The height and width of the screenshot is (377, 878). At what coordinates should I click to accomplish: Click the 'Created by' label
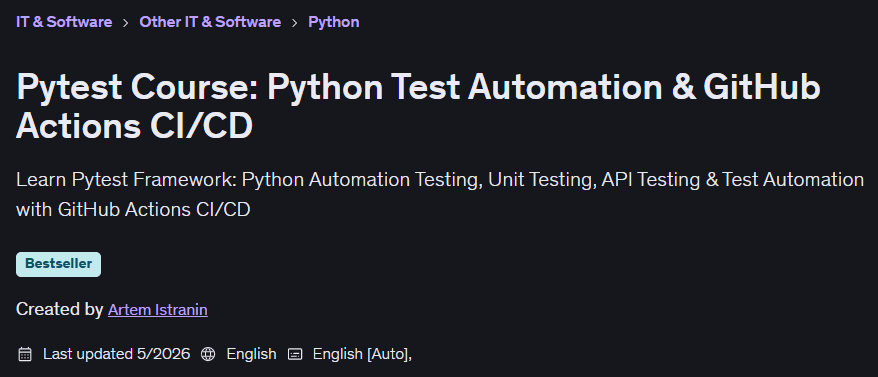coord(59,309)
